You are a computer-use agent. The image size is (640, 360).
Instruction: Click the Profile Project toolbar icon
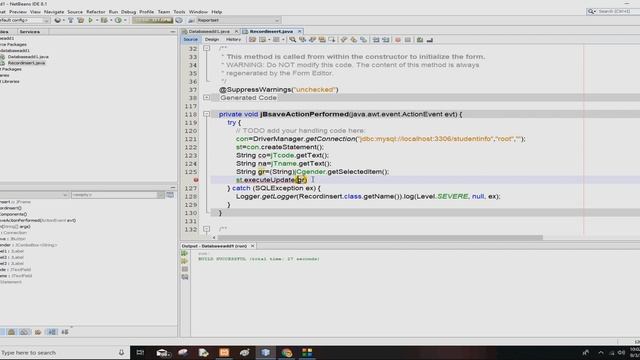tap(118, 20)
